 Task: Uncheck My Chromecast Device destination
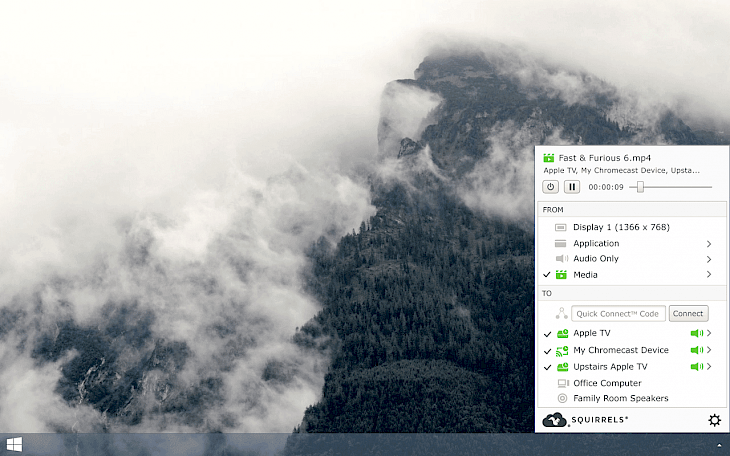548,351
